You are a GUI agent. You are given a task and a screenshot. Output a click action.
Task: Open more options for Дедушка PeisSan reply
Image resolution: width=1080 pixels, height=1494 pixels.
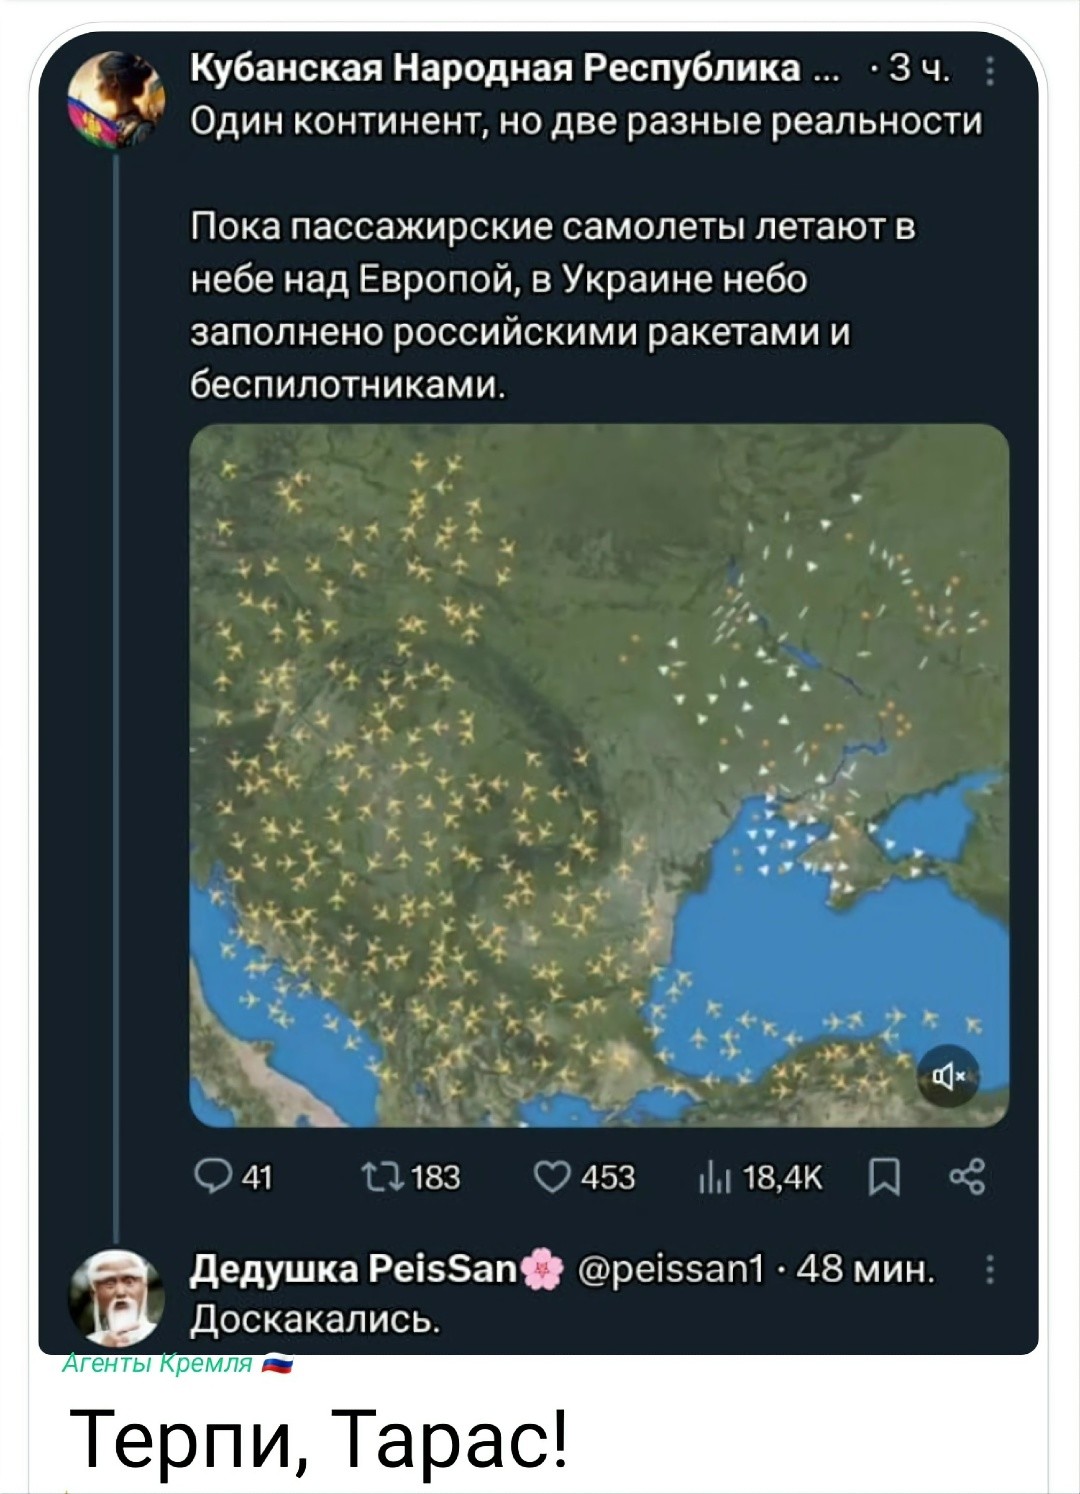pyautogui.click(x=989, y=1270)
